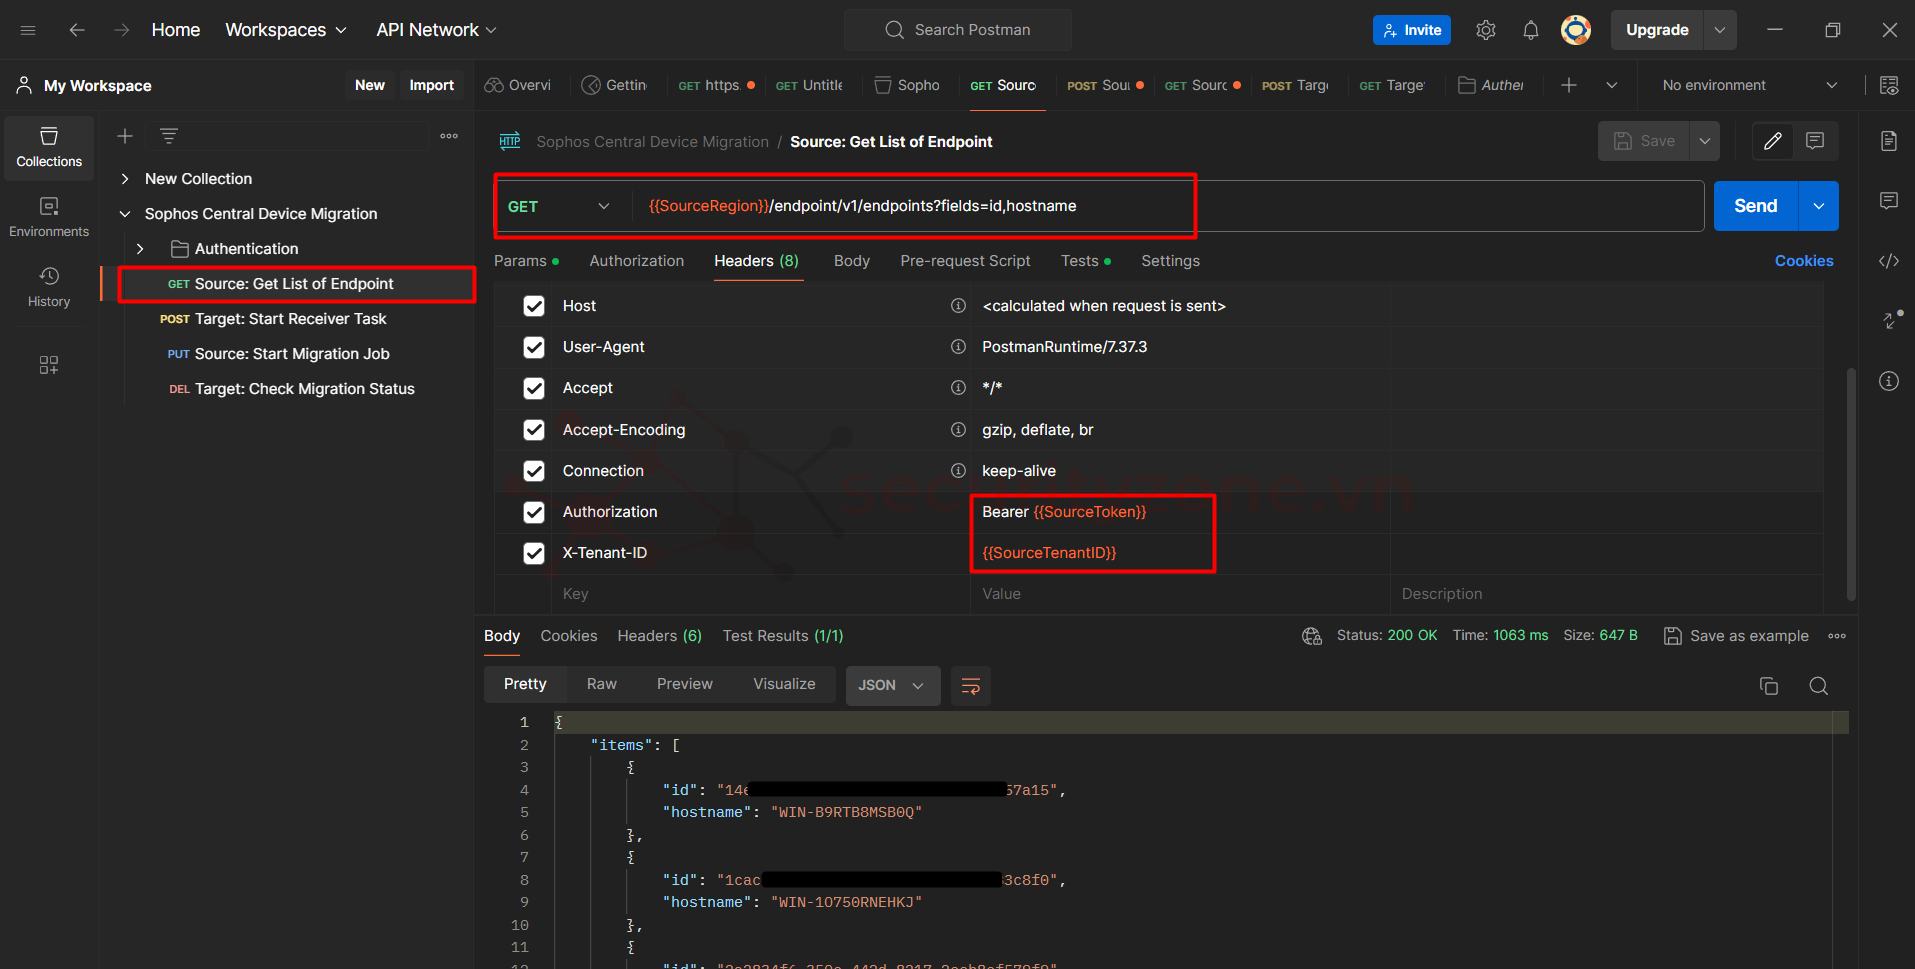Switch to the request Authorization tab
The width and height of the screenshot is (1915, 969).
click(x=637, y=261)
